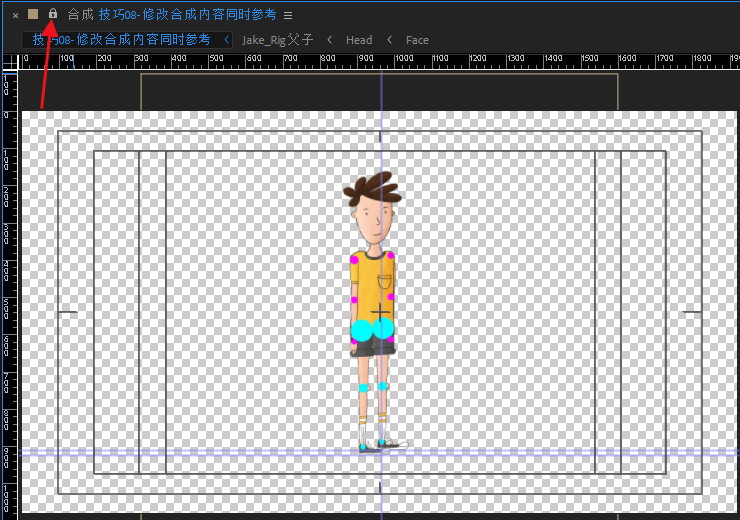The width and height of the screenshot is (740, 520).
Task: Close the composition viewer panel
Action: (16, 16)
